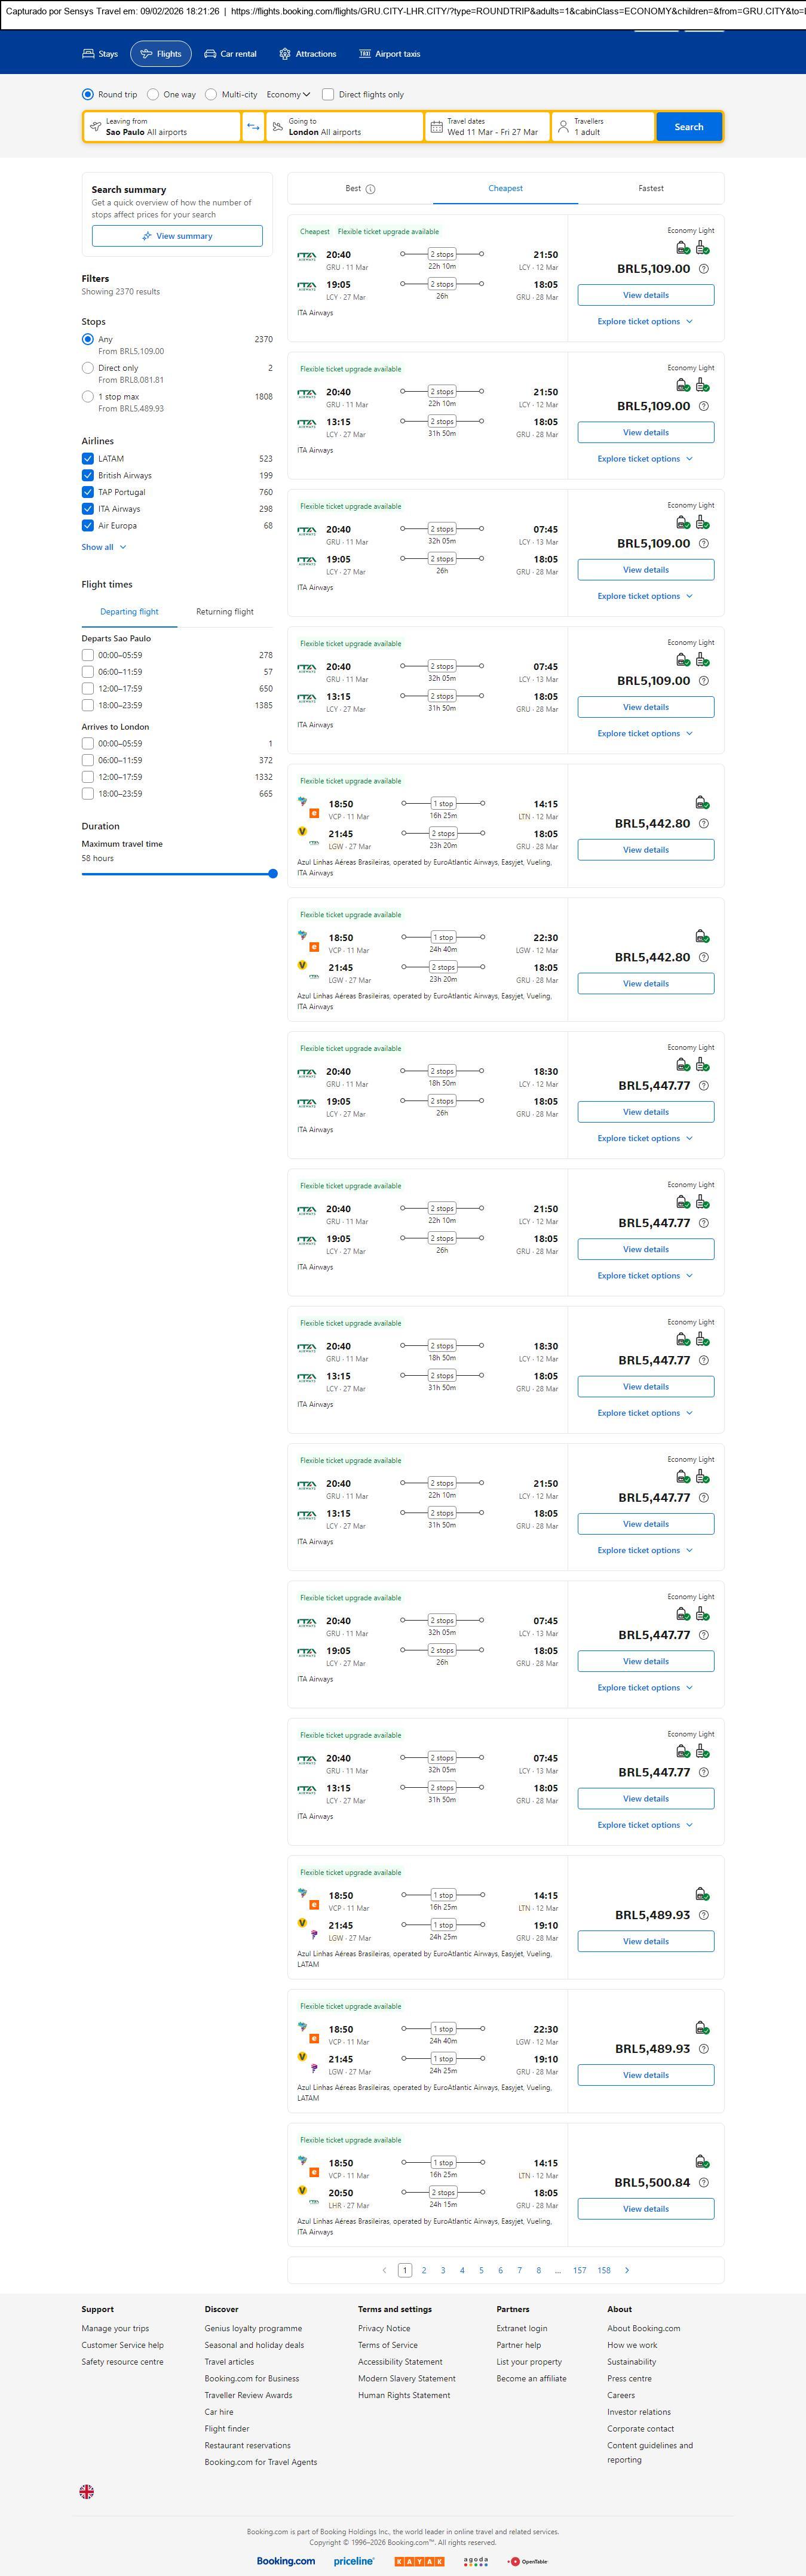Click the next page arrow in pagination
This screenshot has height=2576, width=806.
(627, 2270)
